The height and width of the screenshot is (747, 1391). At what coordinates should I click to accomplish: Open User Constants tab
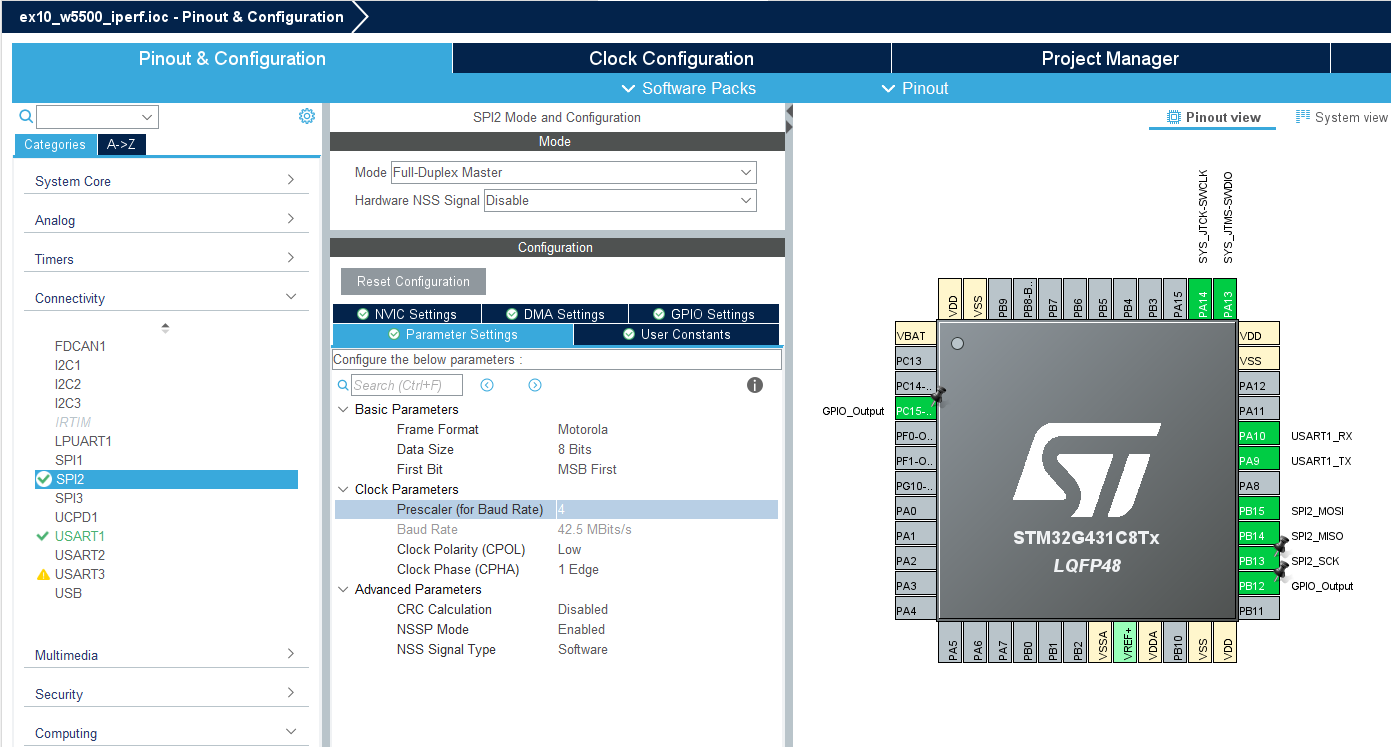(676, 335)
